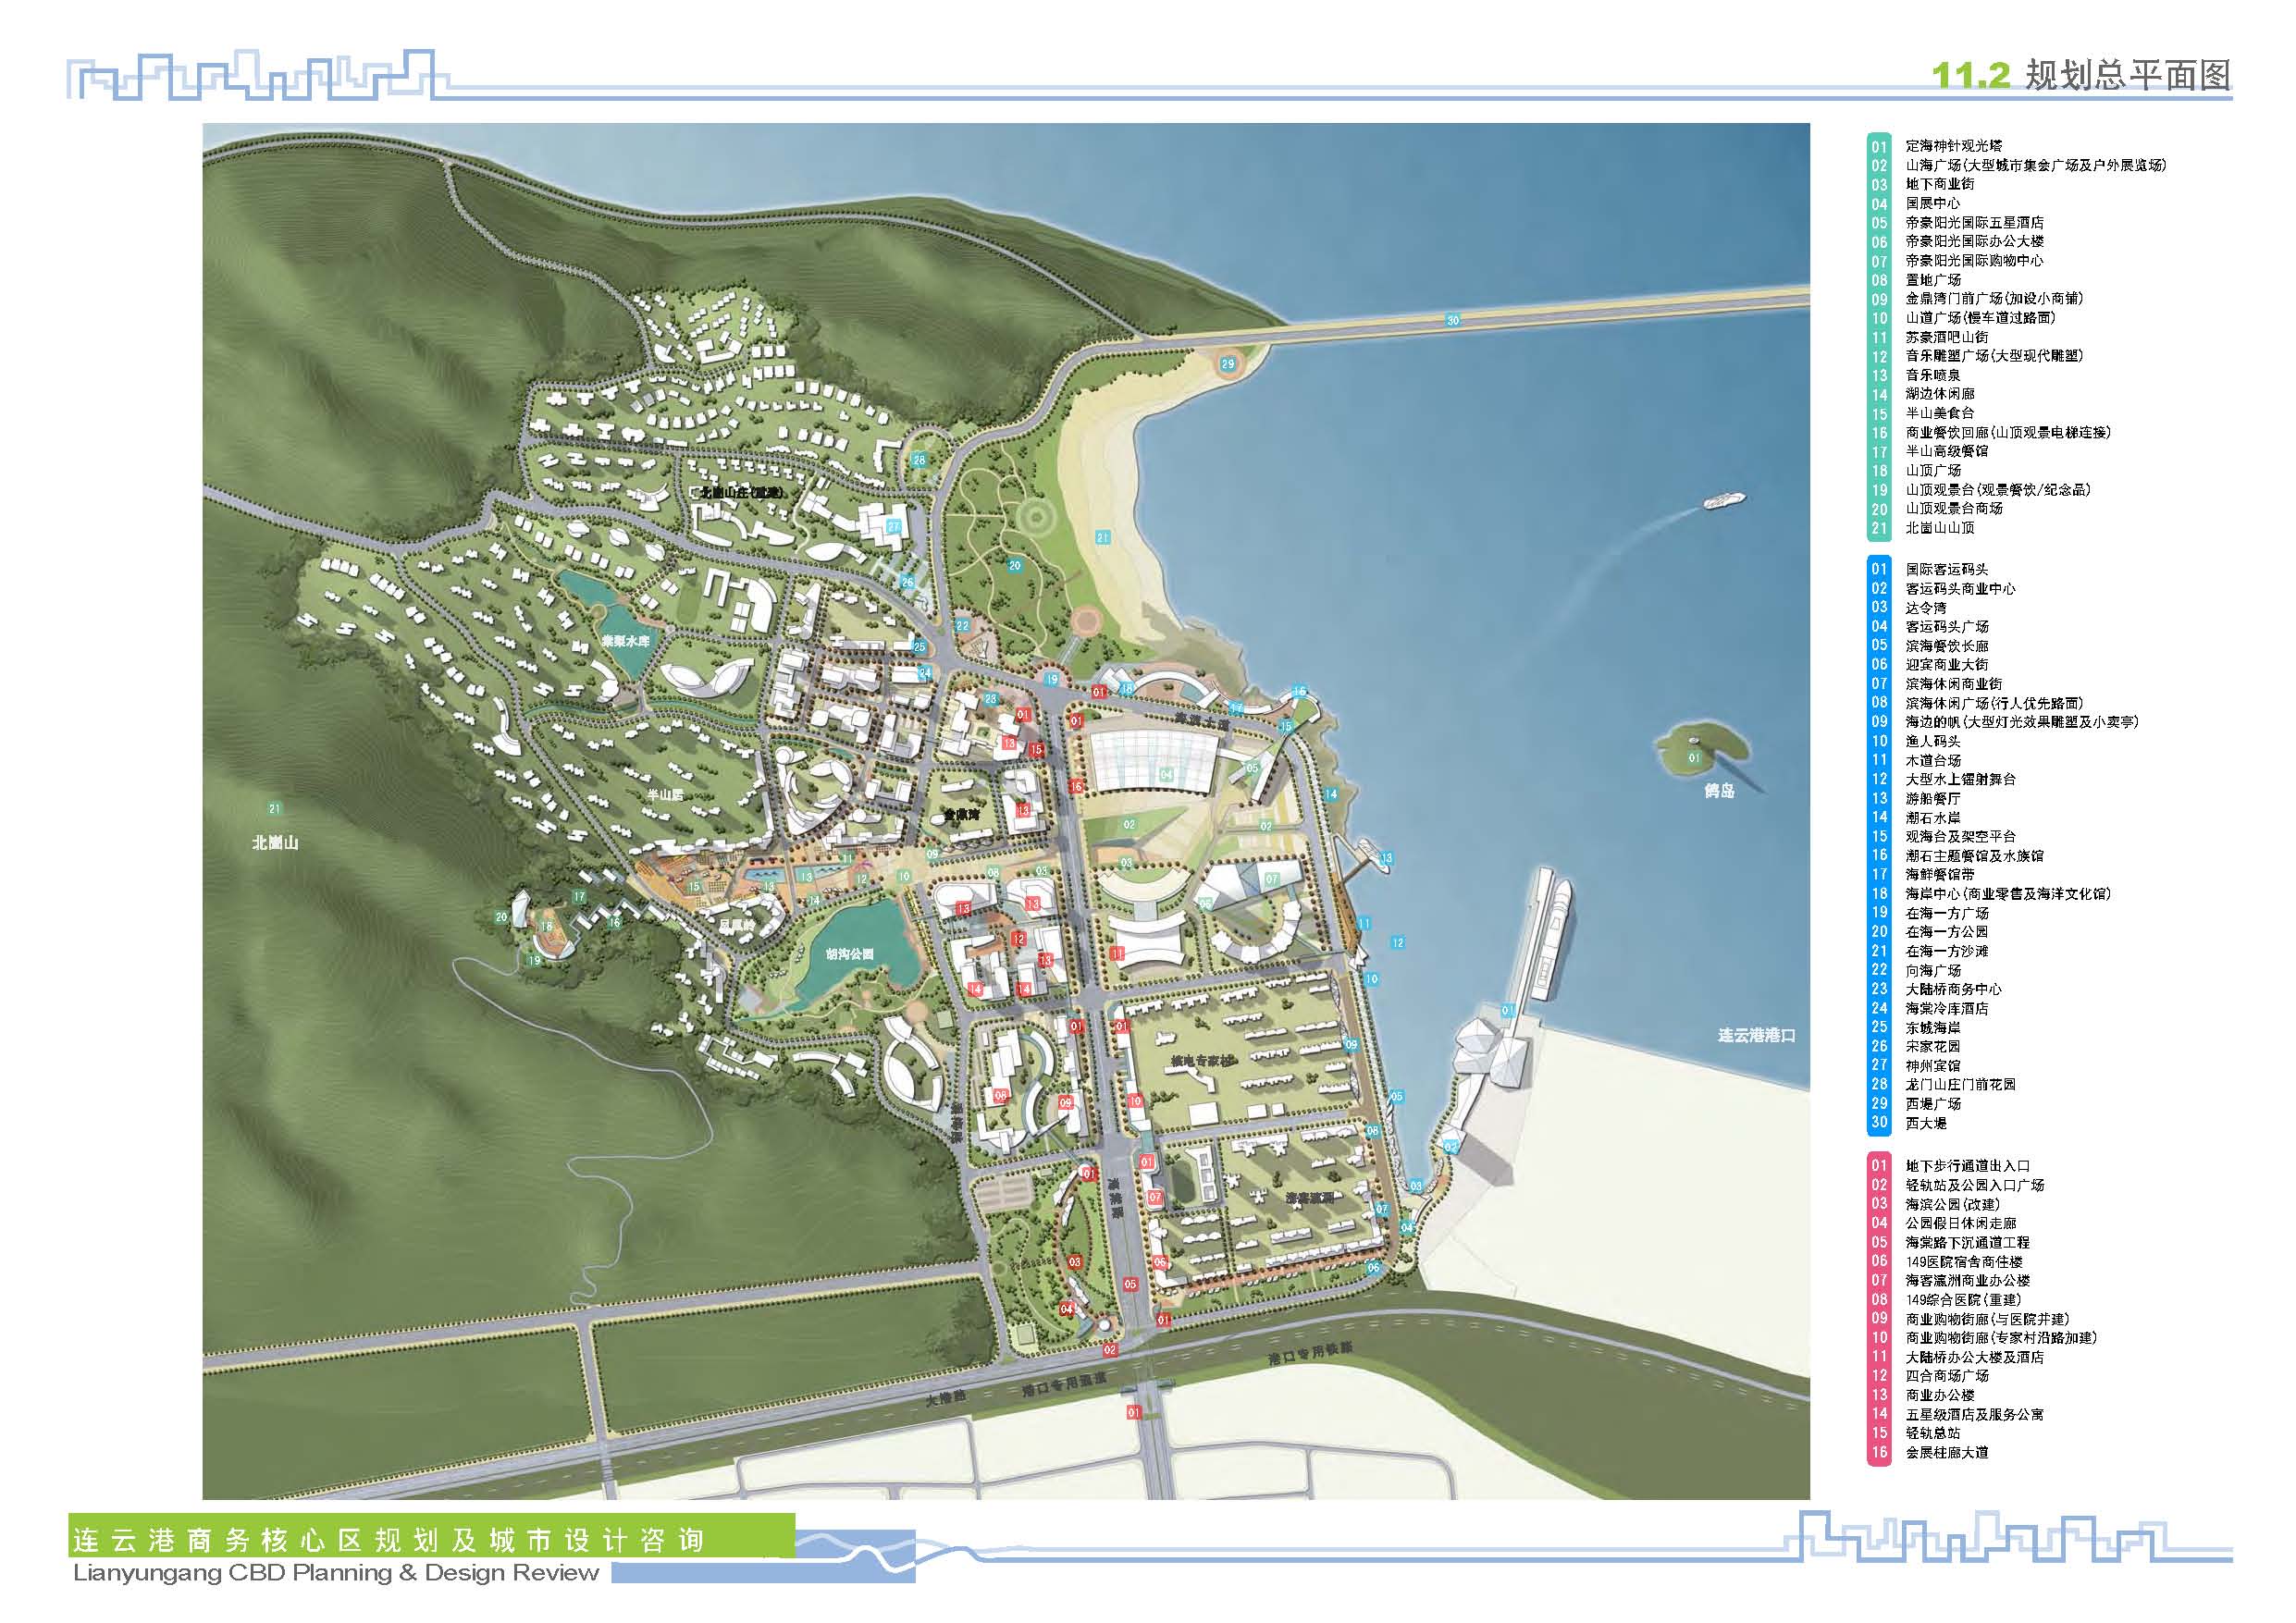Click legend entry '迎宾商业大街'

pos(1946,665)
